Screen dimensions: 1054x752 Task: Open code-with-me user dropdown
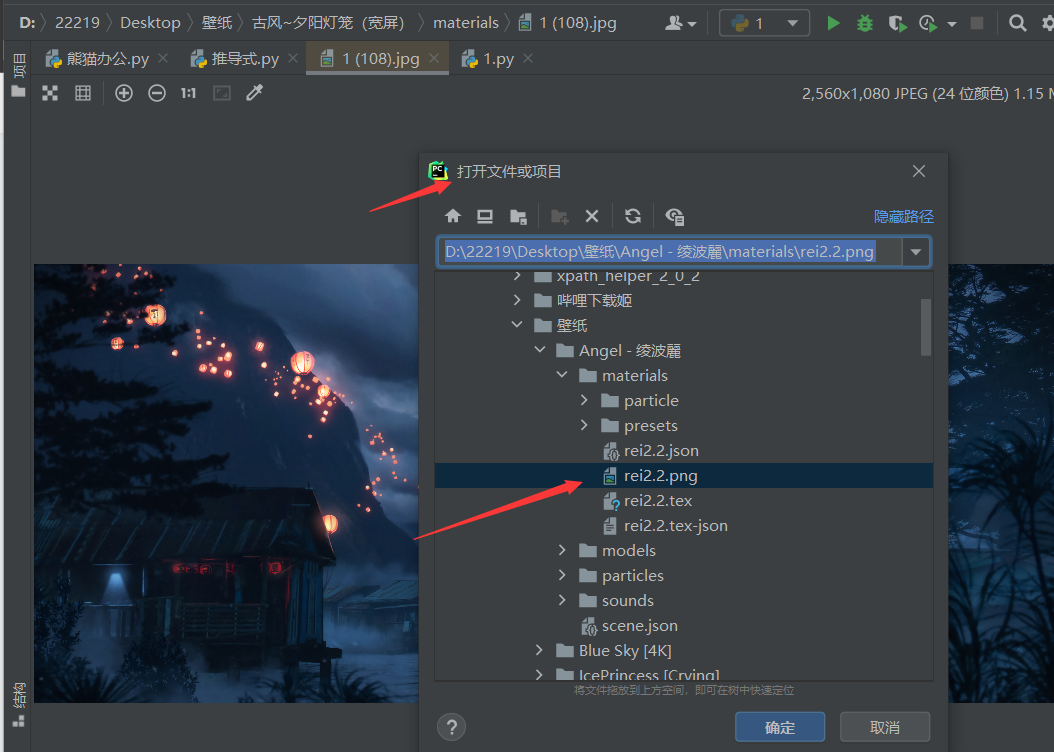tap(680, 24)
